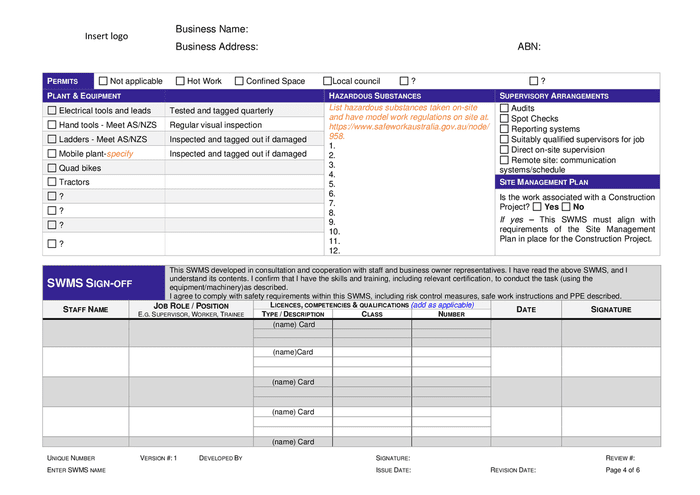The width and height of the screenshot is (700, 495).
Task: Check the Reporting systems box
Action: [504, 129]
